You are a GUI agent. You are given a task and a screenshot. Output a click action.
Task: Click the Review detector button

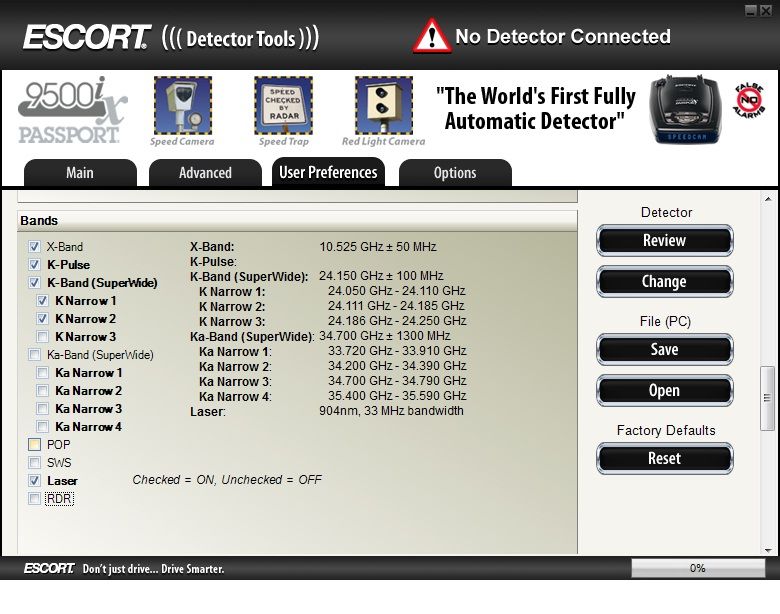coord(665,240)
